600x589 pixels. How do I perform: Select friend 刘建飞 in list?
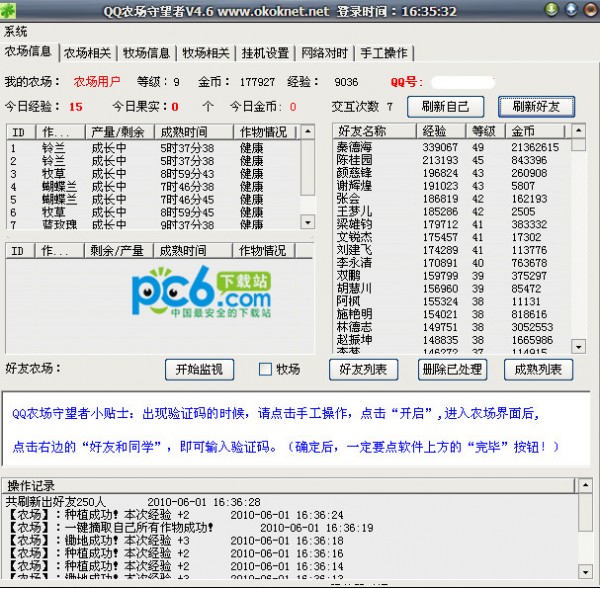tap(452, 250)
